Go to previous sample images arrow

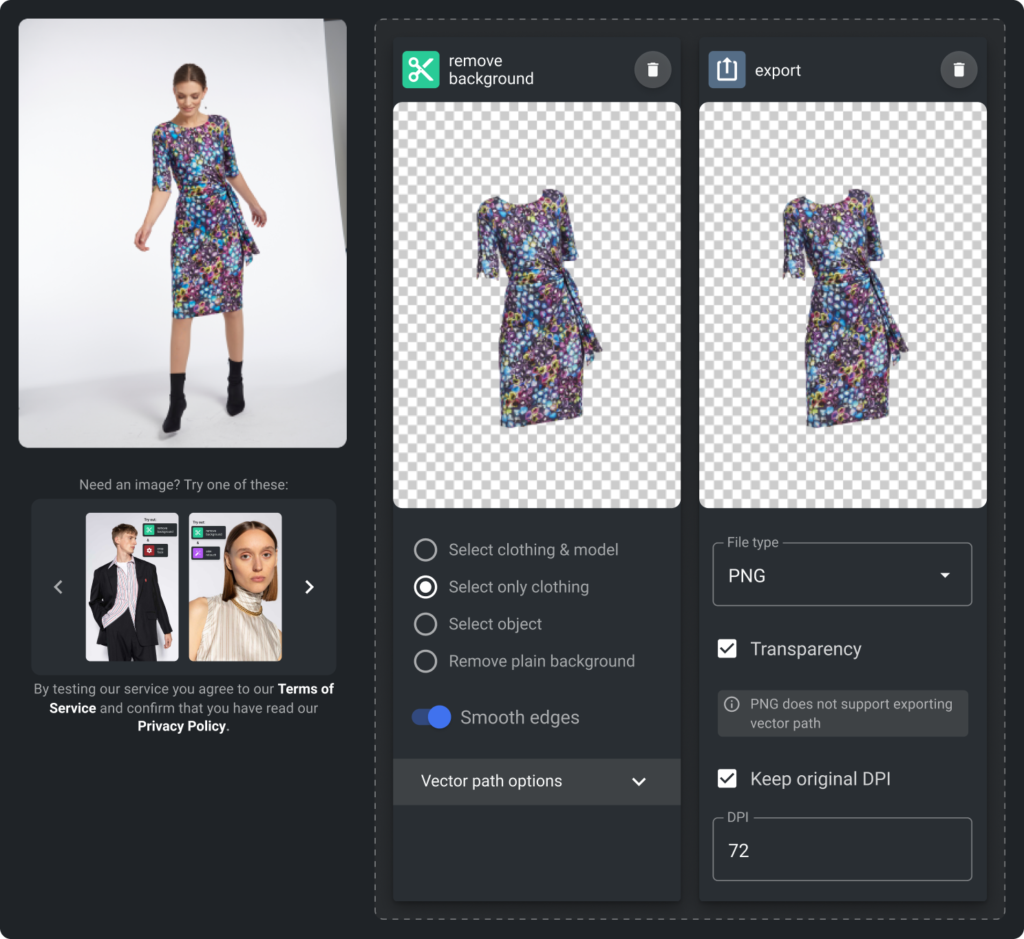point(58,587)
